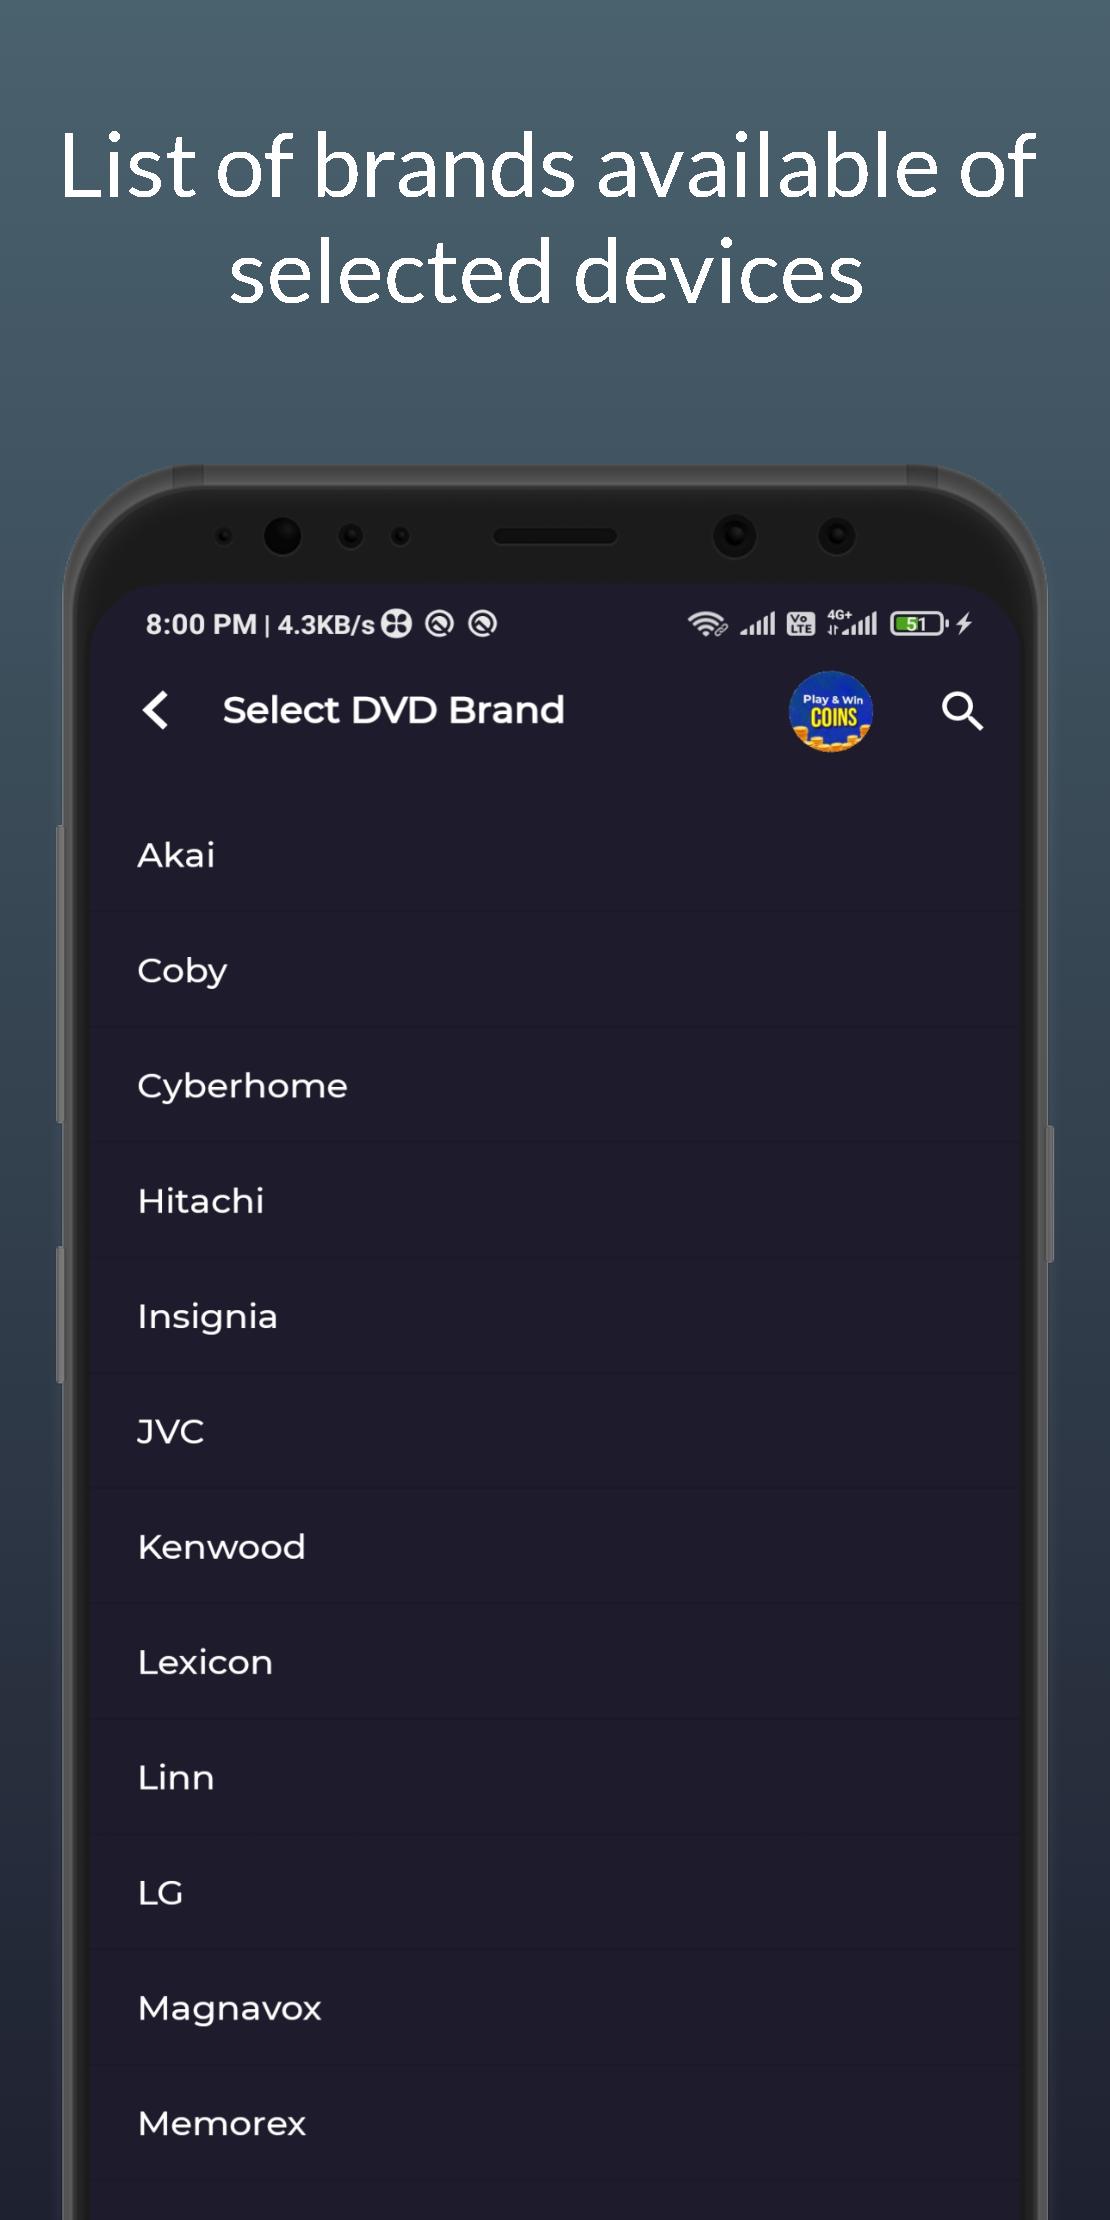The image size is (1110, 2220).
Task: Tap the battery indicator icon
Action: 918,624
